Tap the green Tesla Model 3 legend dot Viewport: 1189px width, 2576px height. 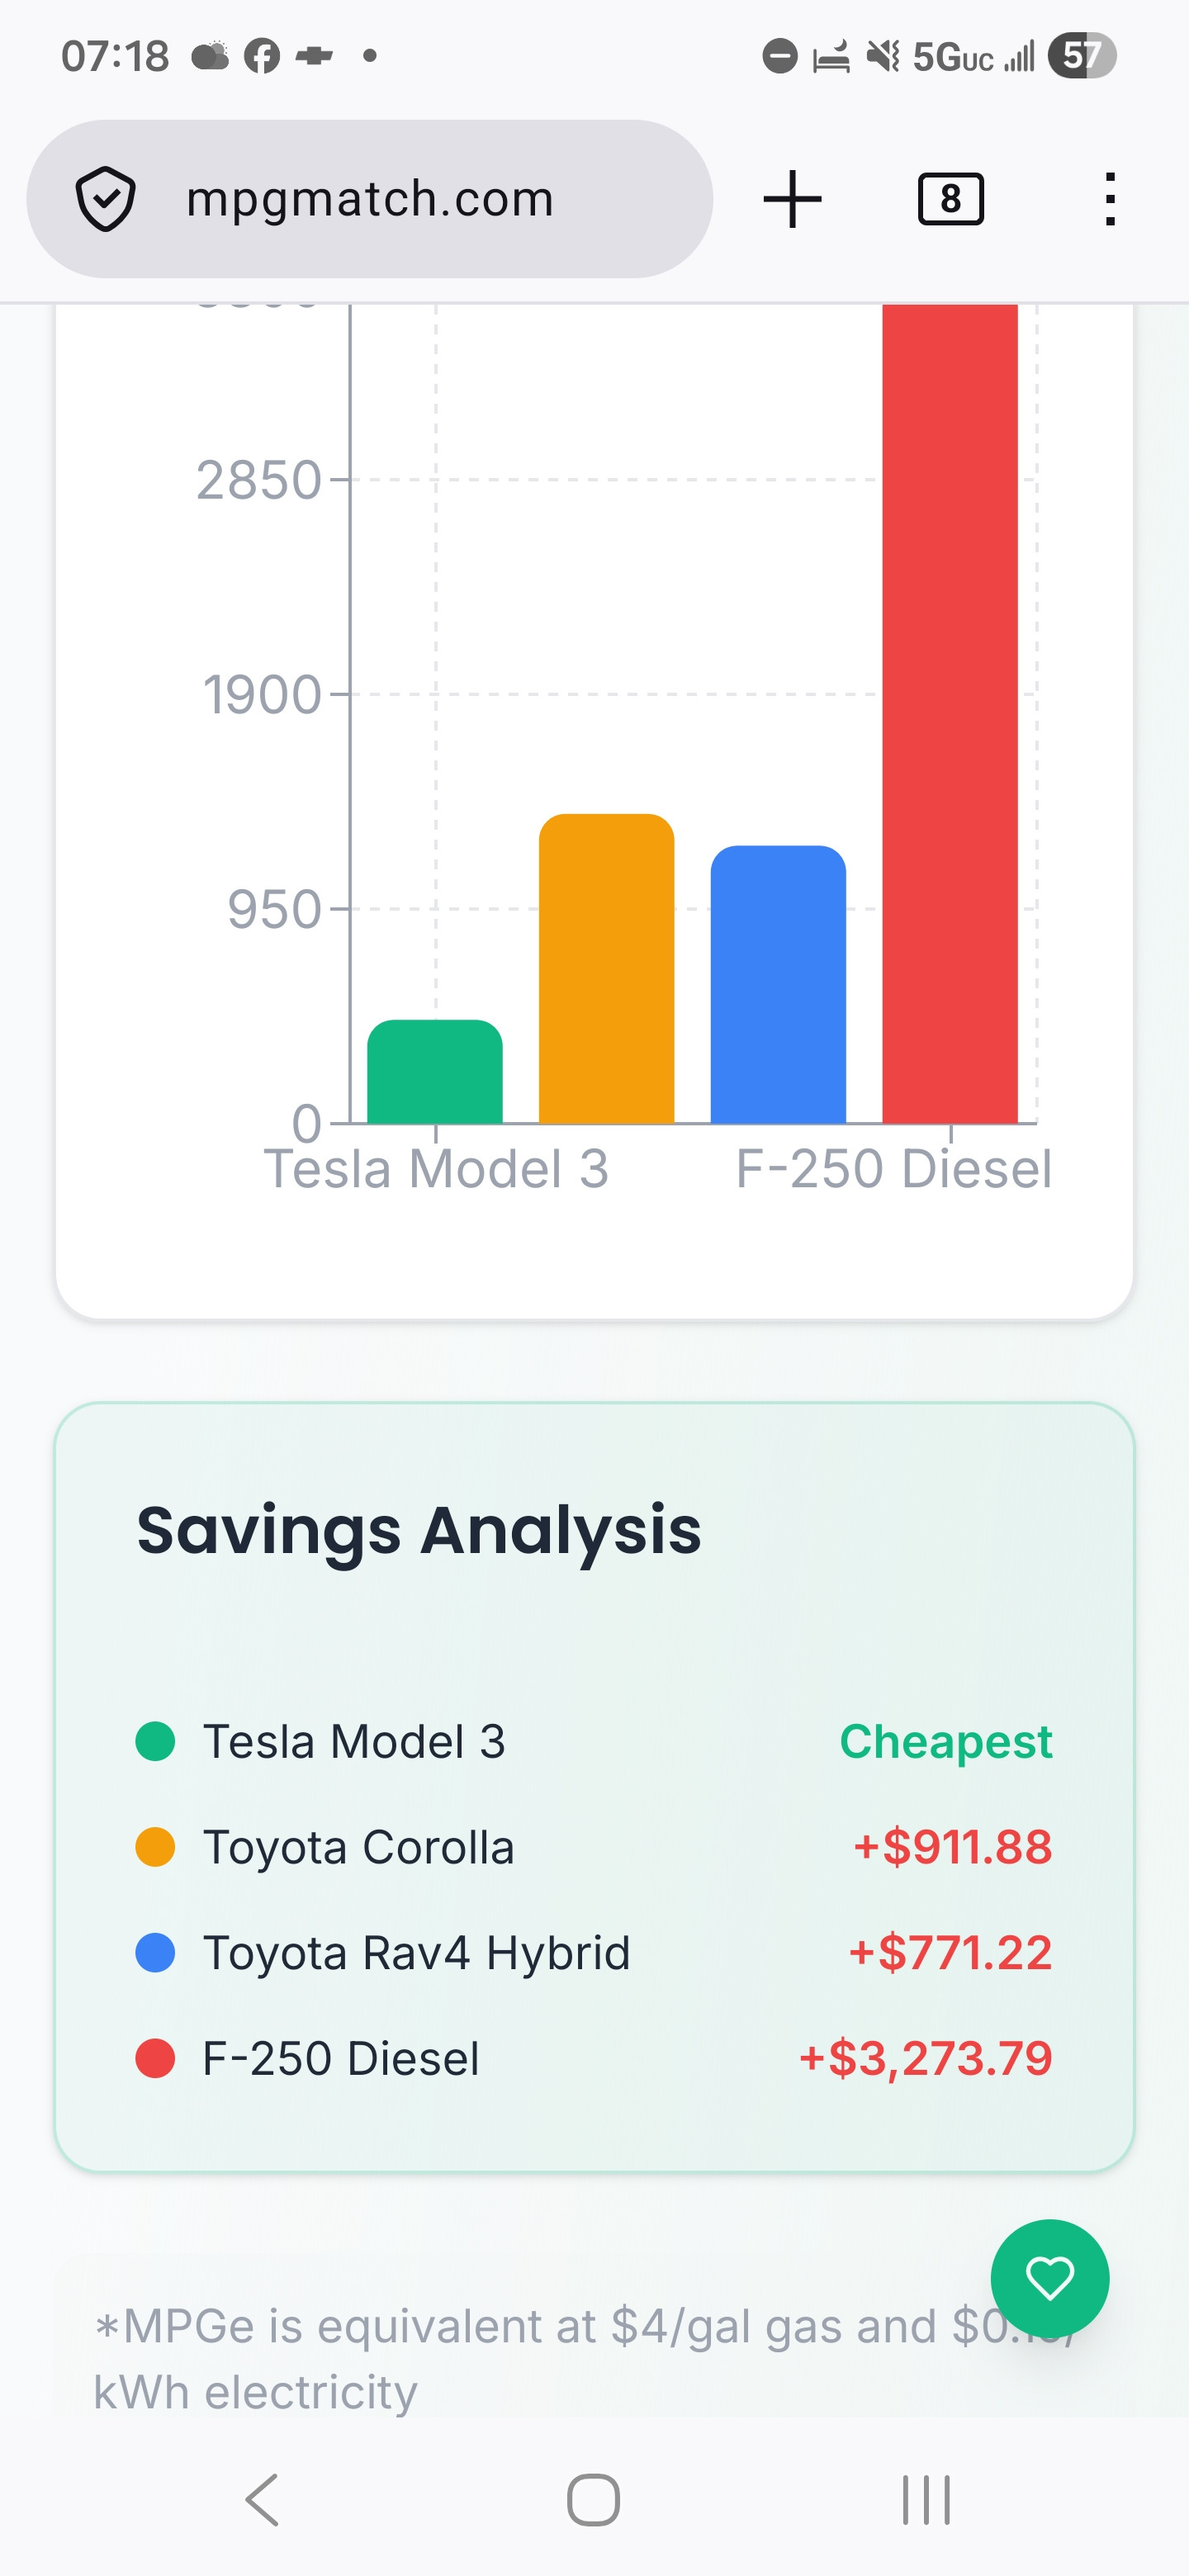coord(155,1741)
